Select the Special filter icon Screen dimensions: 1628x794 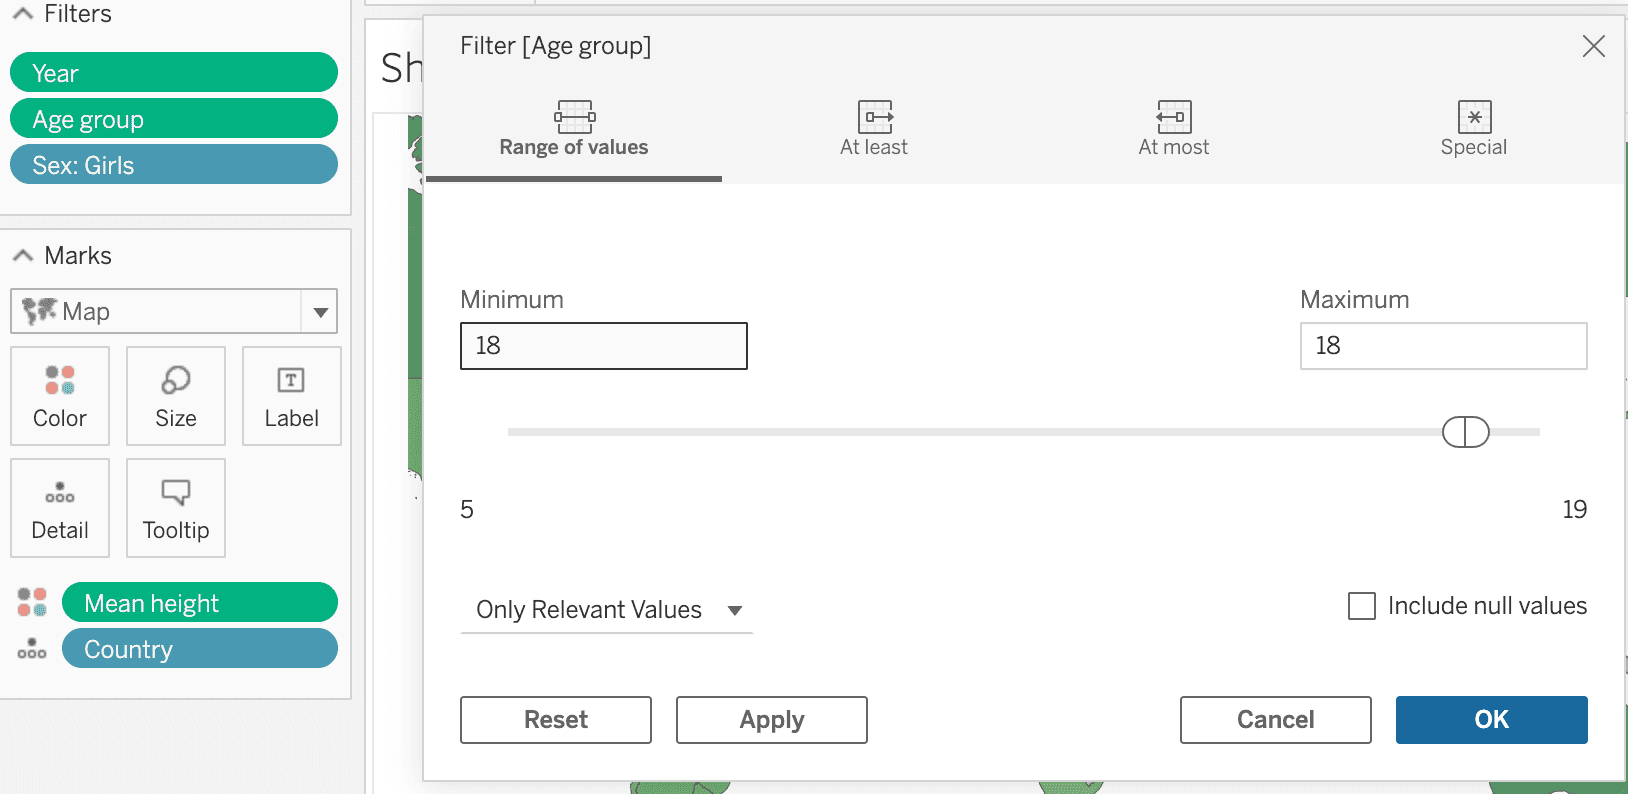[1473, 117]
